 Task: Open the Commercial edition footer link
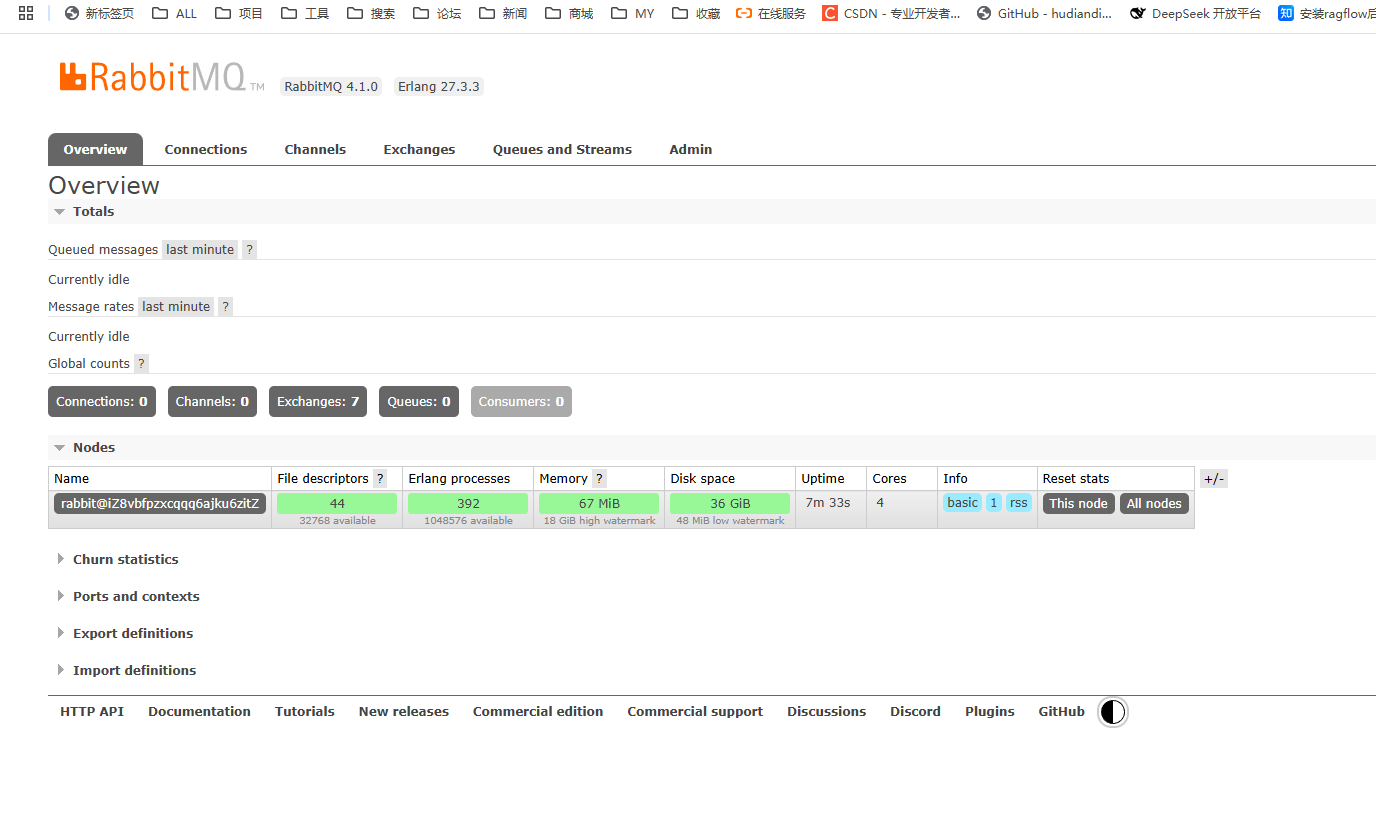pos(538,712)
